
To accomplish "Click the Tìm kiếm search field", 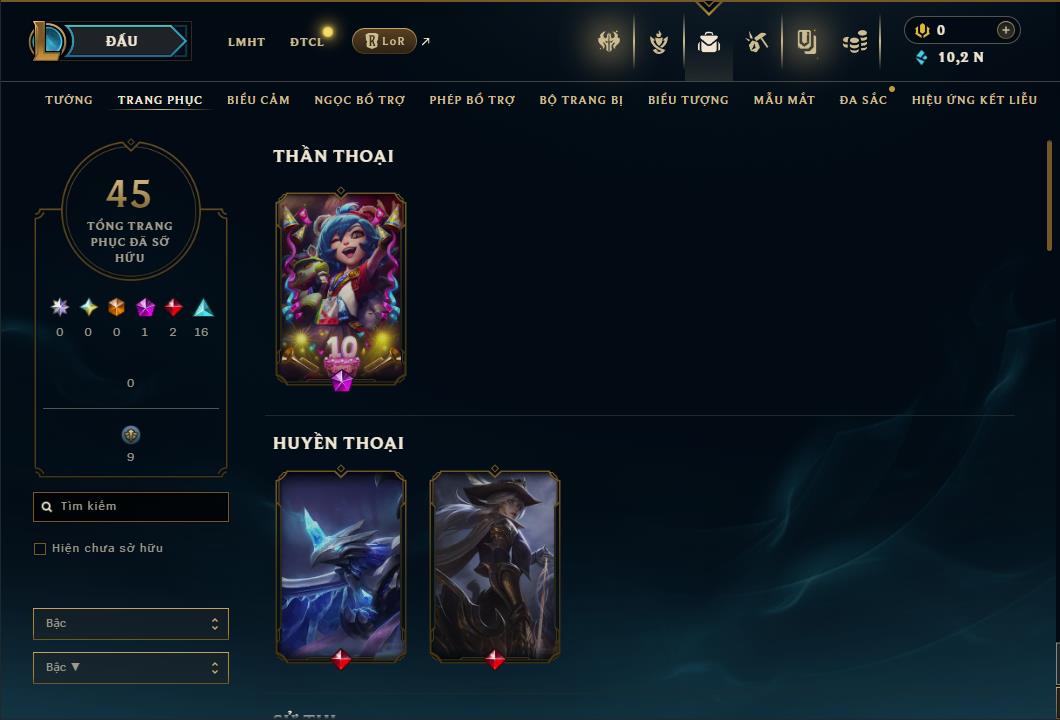I will pyautogui.click(x=131, y=506).
